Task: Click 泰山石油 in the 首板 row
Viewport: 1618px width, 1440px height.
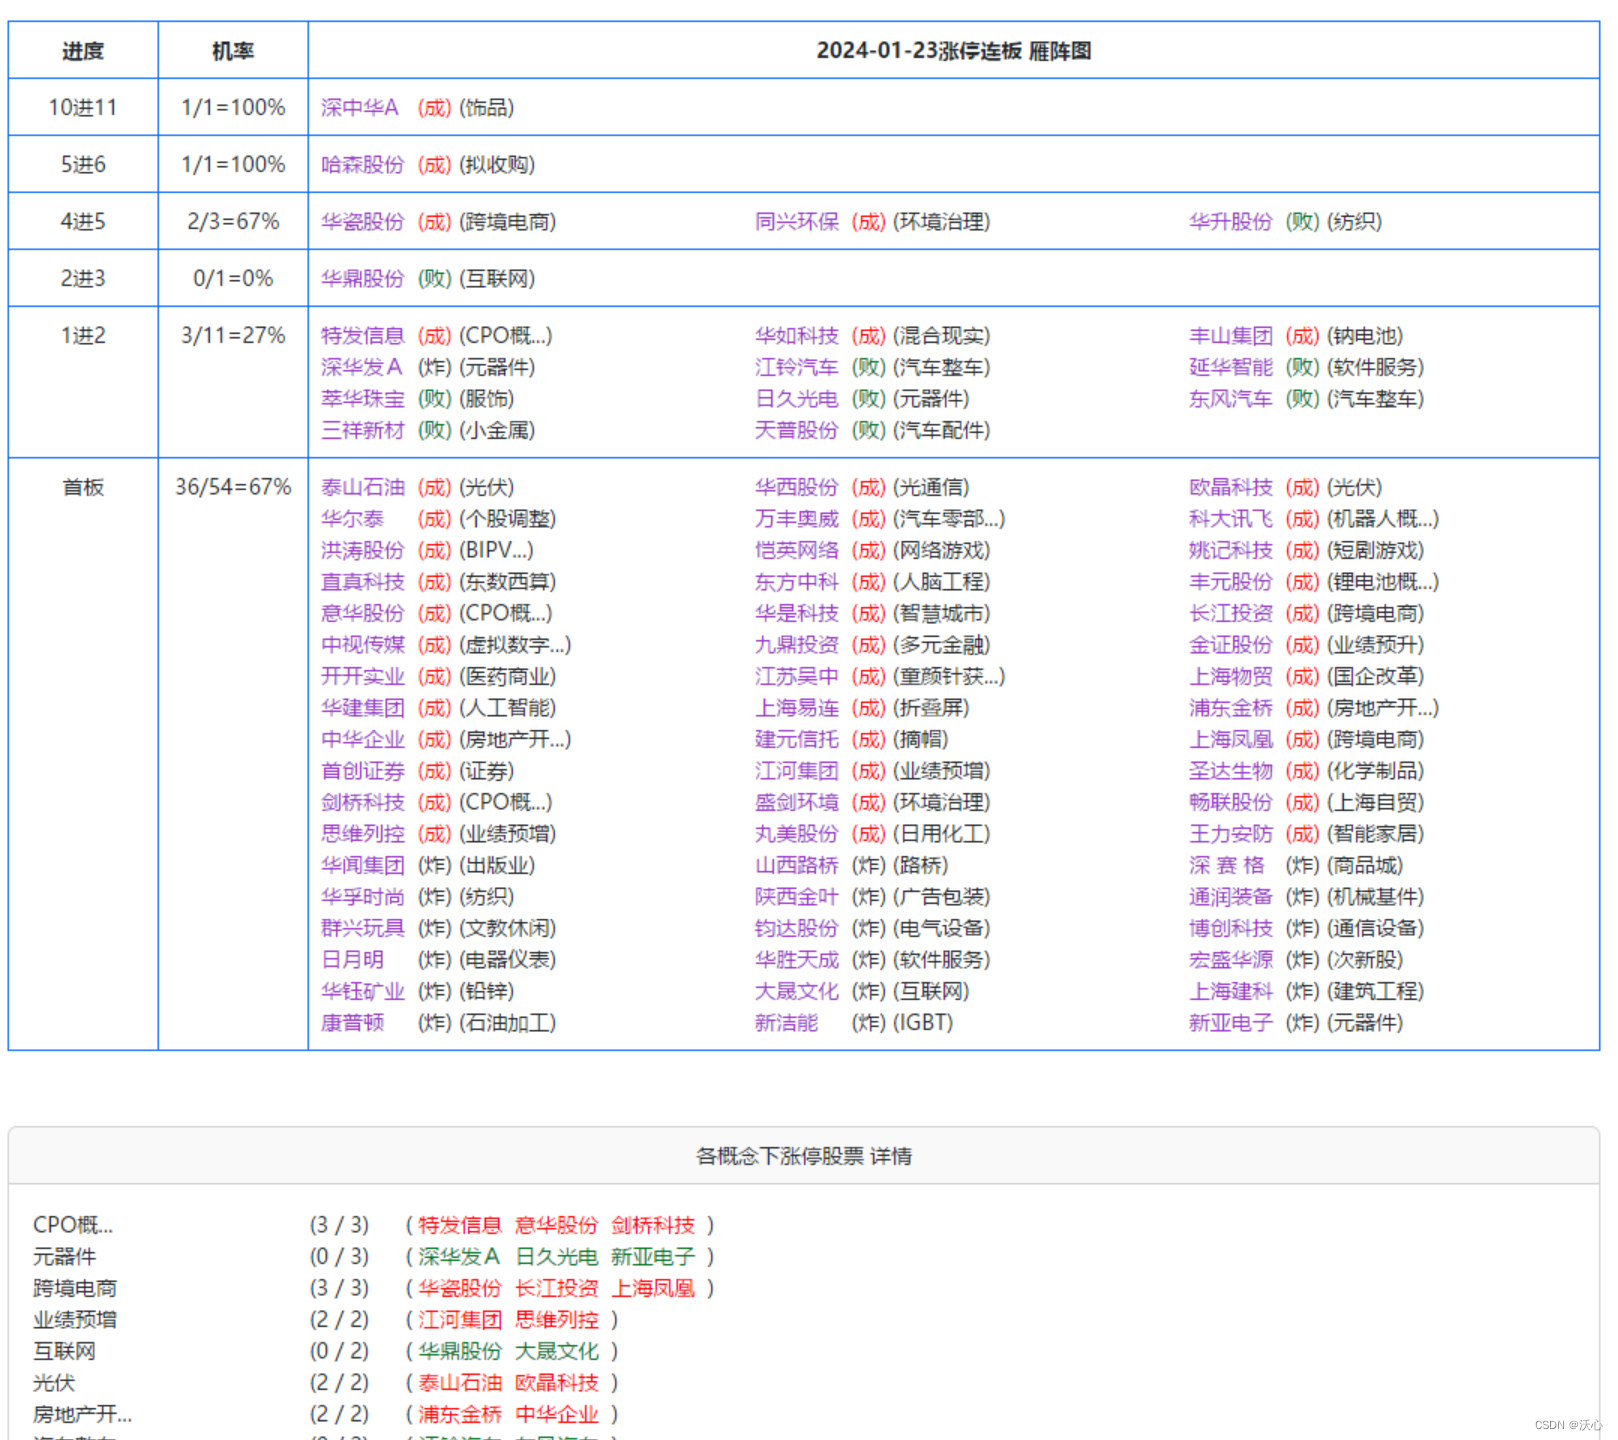Action: 363,488
